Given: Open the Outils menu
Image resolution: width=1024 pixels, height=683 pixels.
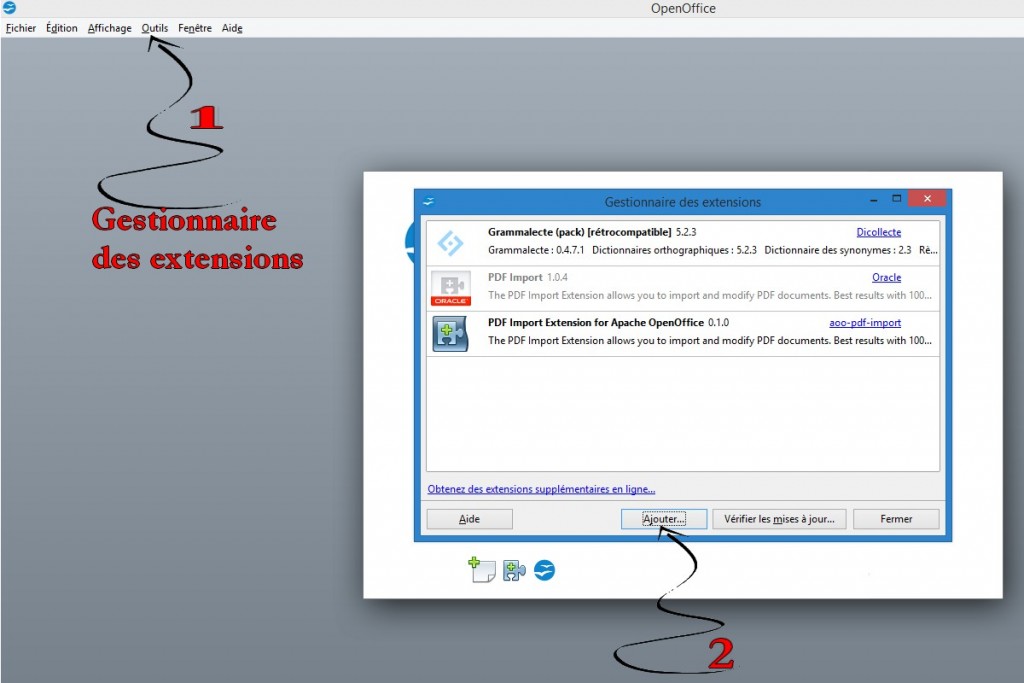Looking at the screenshot, I should click(155, 28).
